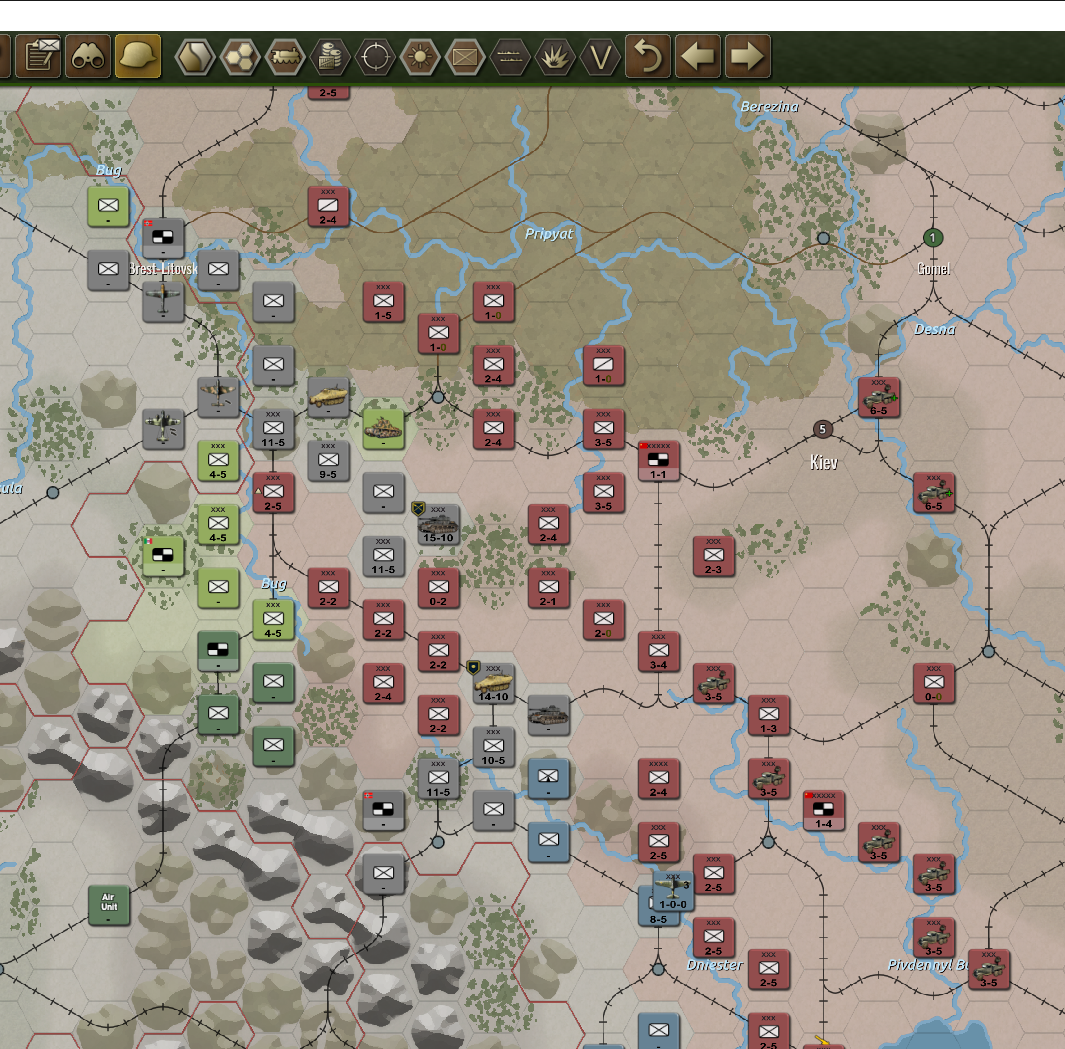Click the undo curved arrow button
The height and width of the screenshot is (1049, 1065).
pyautogui.click(x=648, y=56)
